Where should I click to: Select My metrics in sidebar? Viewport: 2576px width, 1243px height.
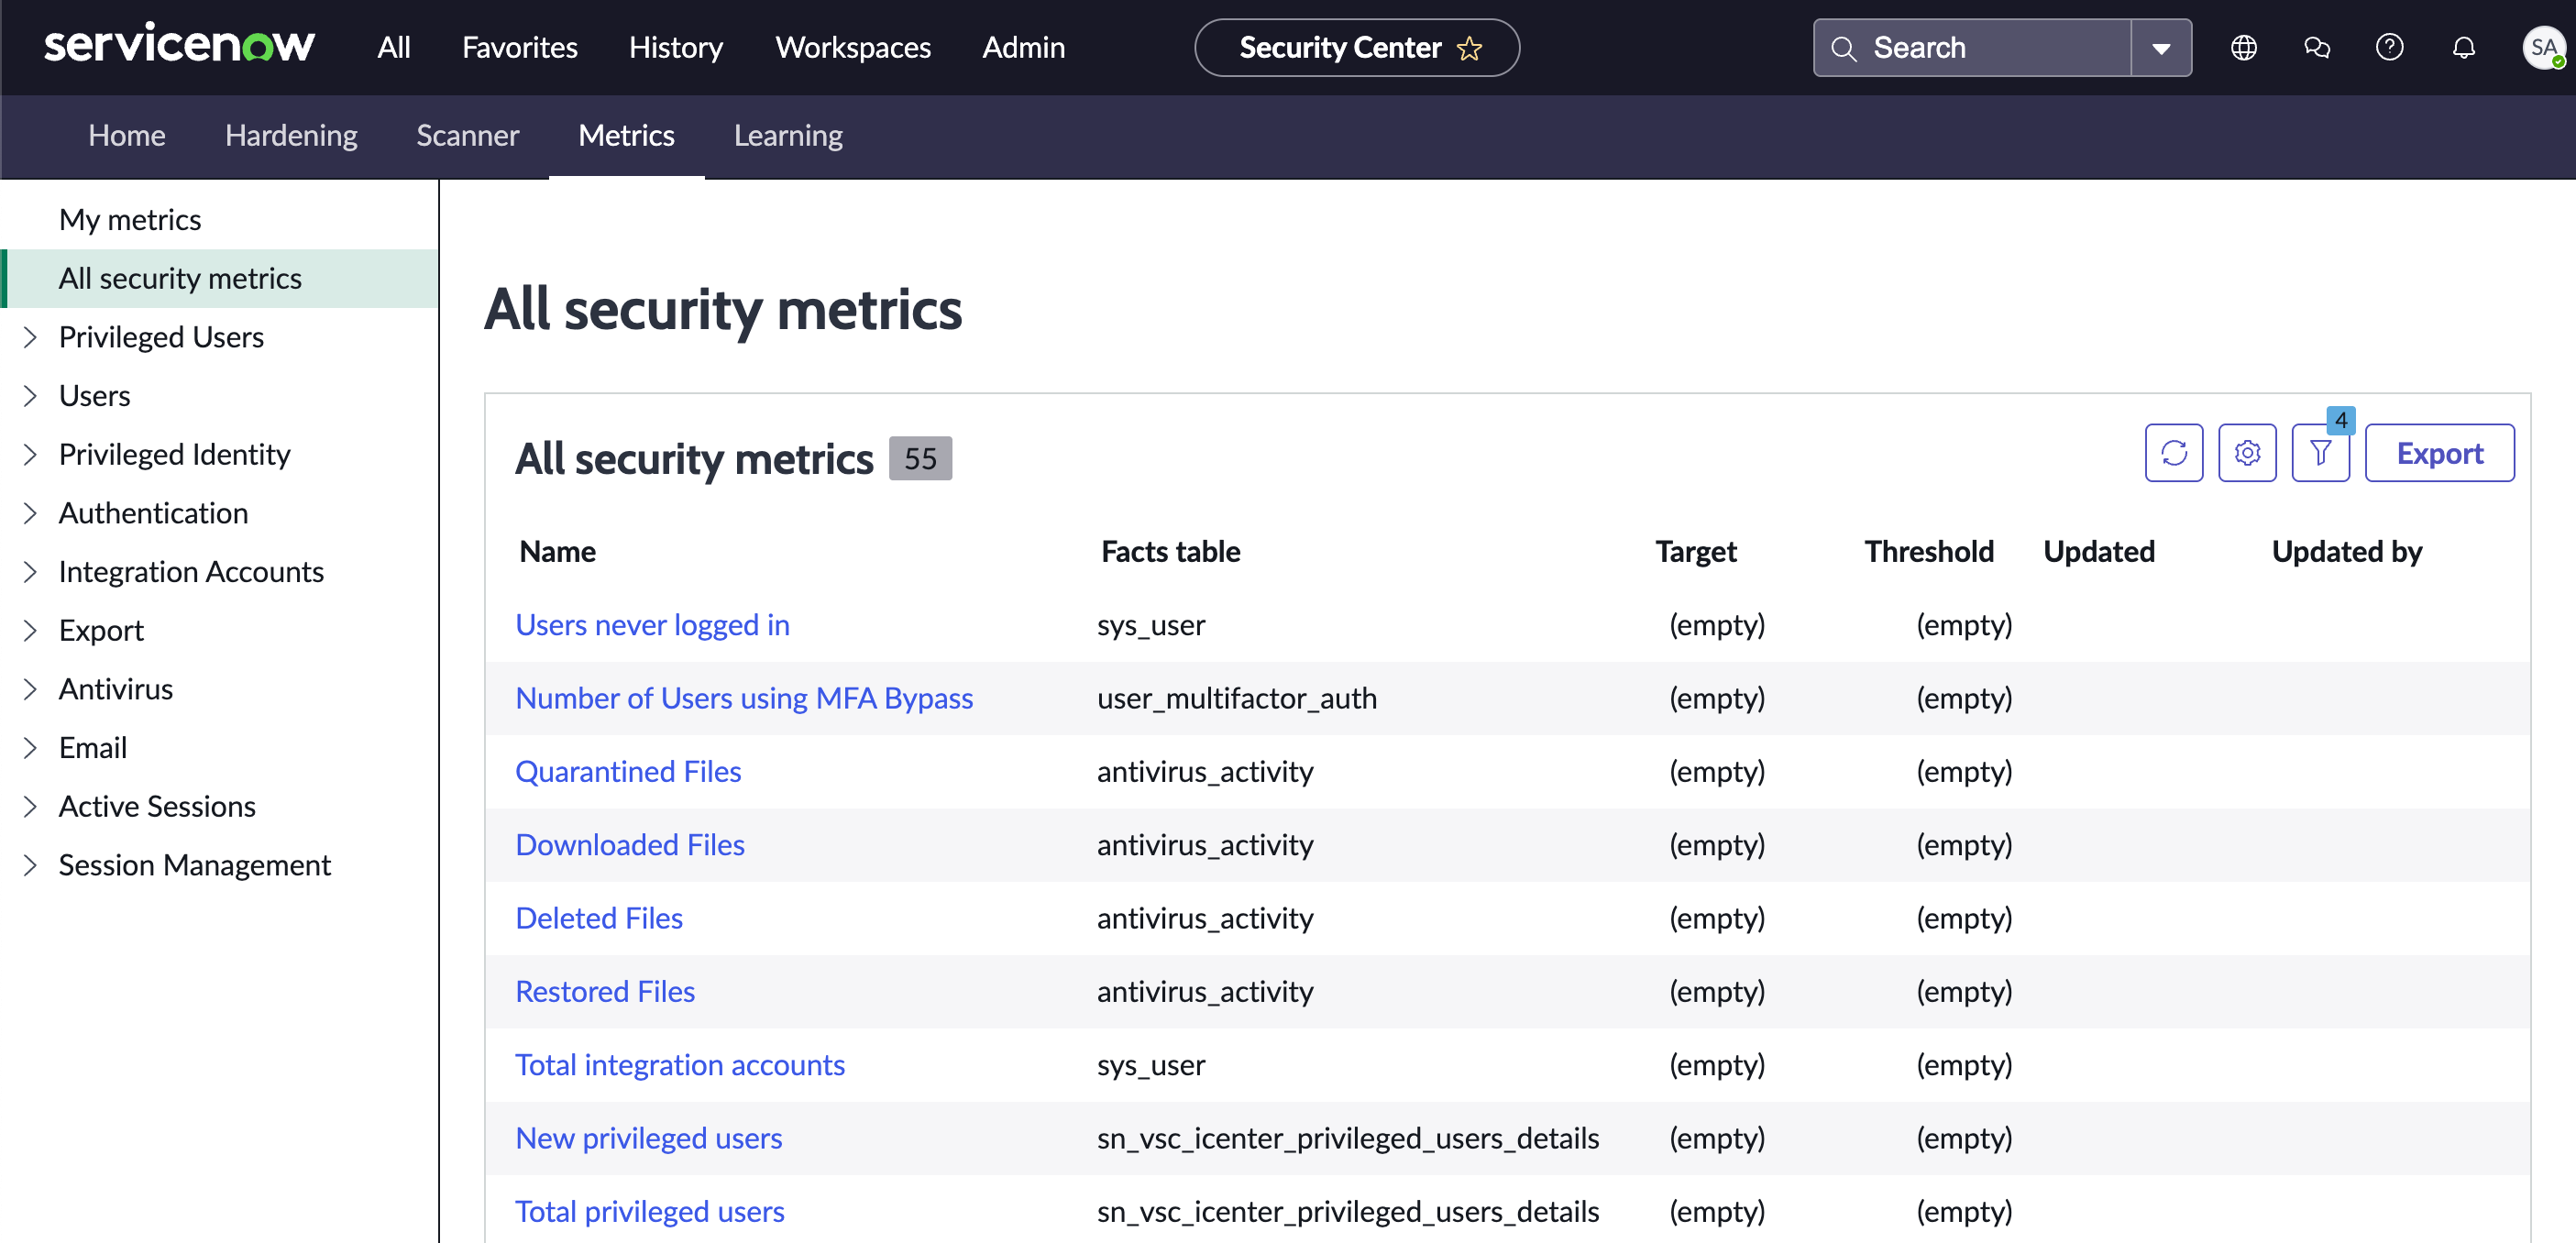(130, 219)
